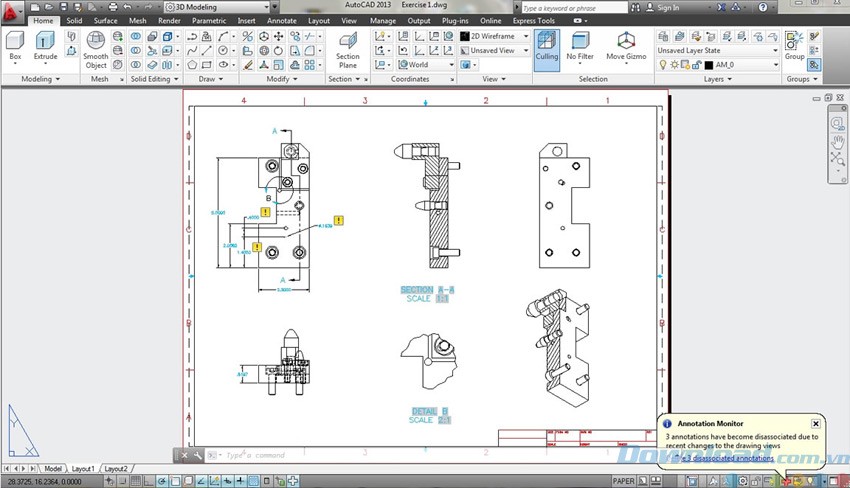Viewport: 850px width, 488px height.
Task: Toggle Ortho Mode in the status bar
Action: coord(149,481)
